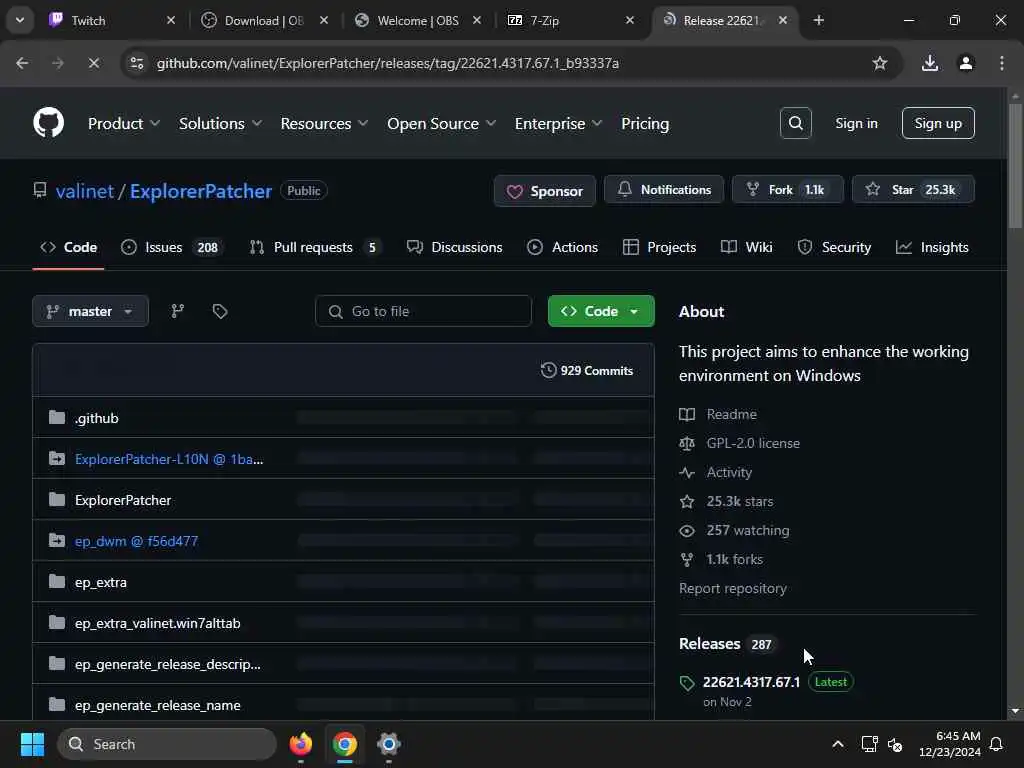This screenshot has width=1024, height=768.
Task: Bookmark this page with the star icon
Action: coord(880,63)
